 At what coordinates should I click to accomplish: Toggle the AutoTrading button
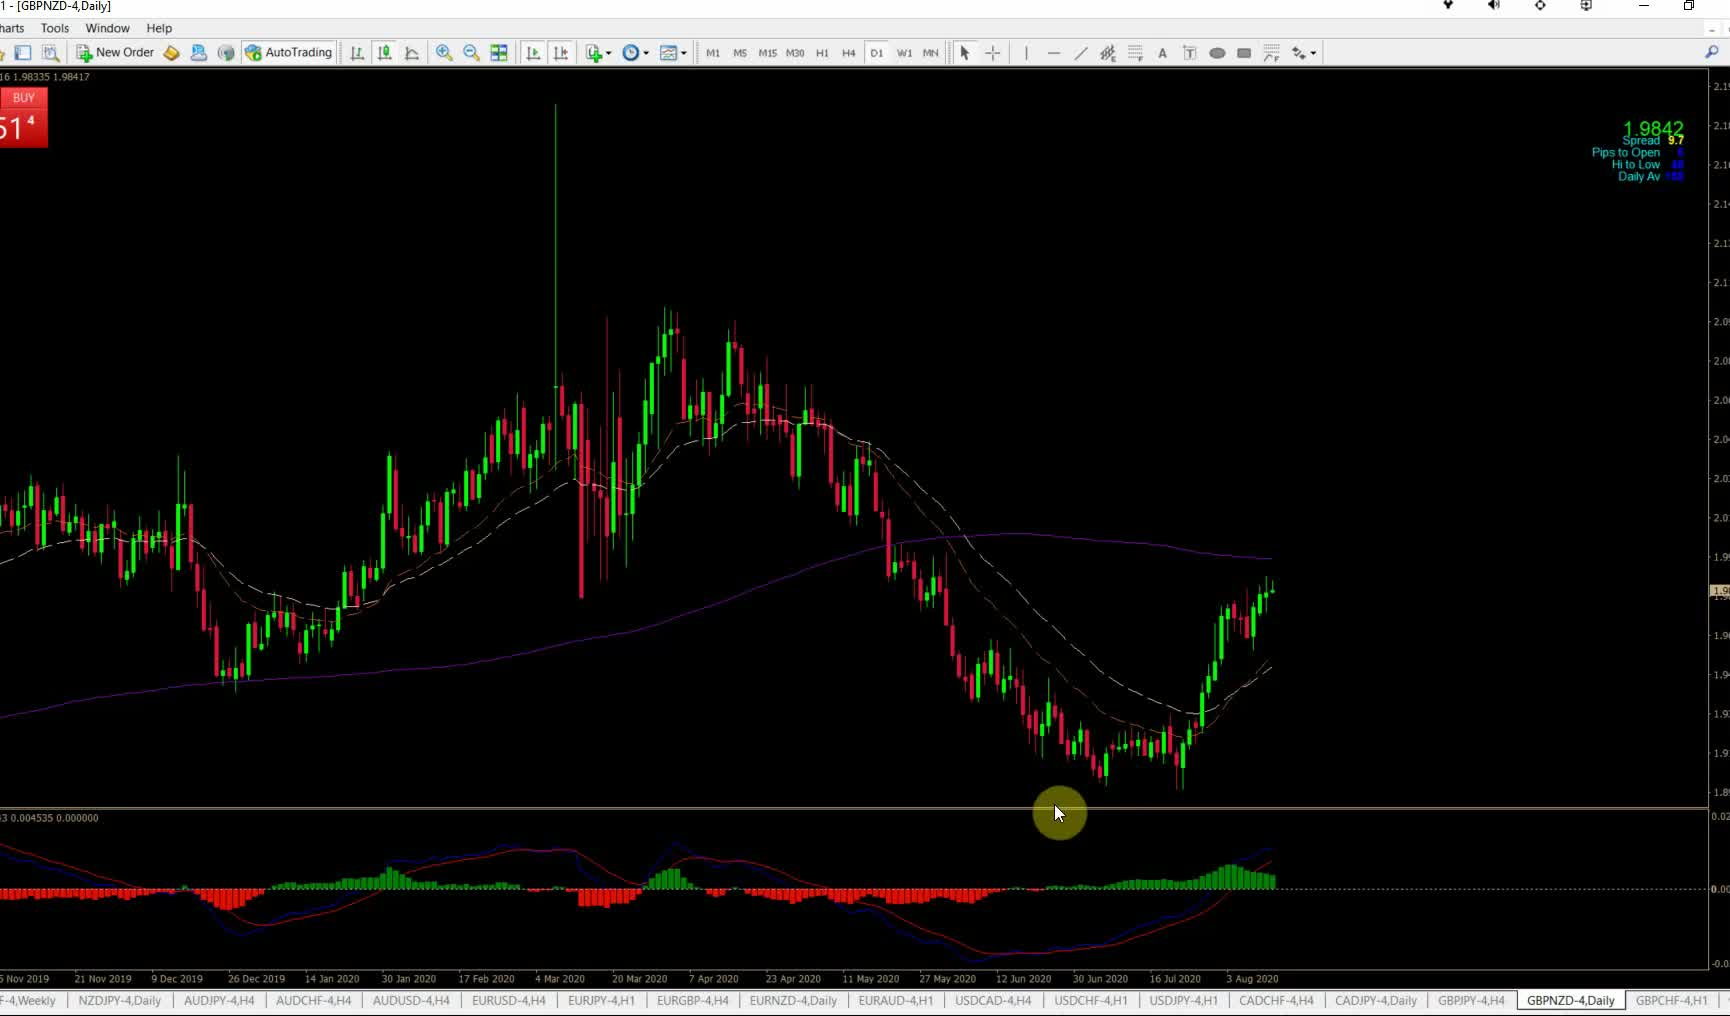[288, 53]
